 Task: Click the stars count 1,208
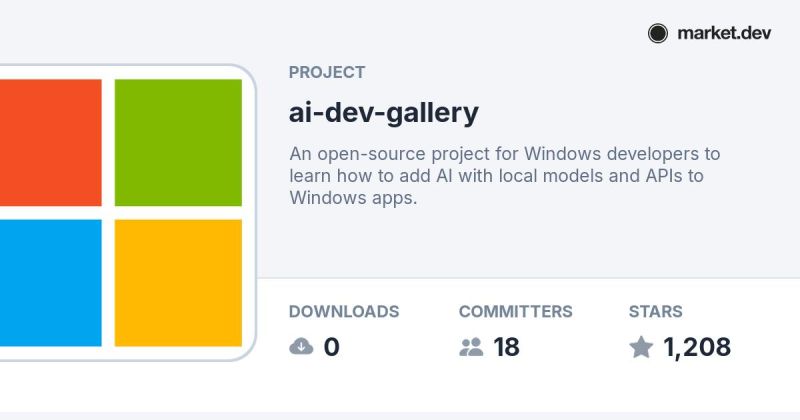pos(697,348)
